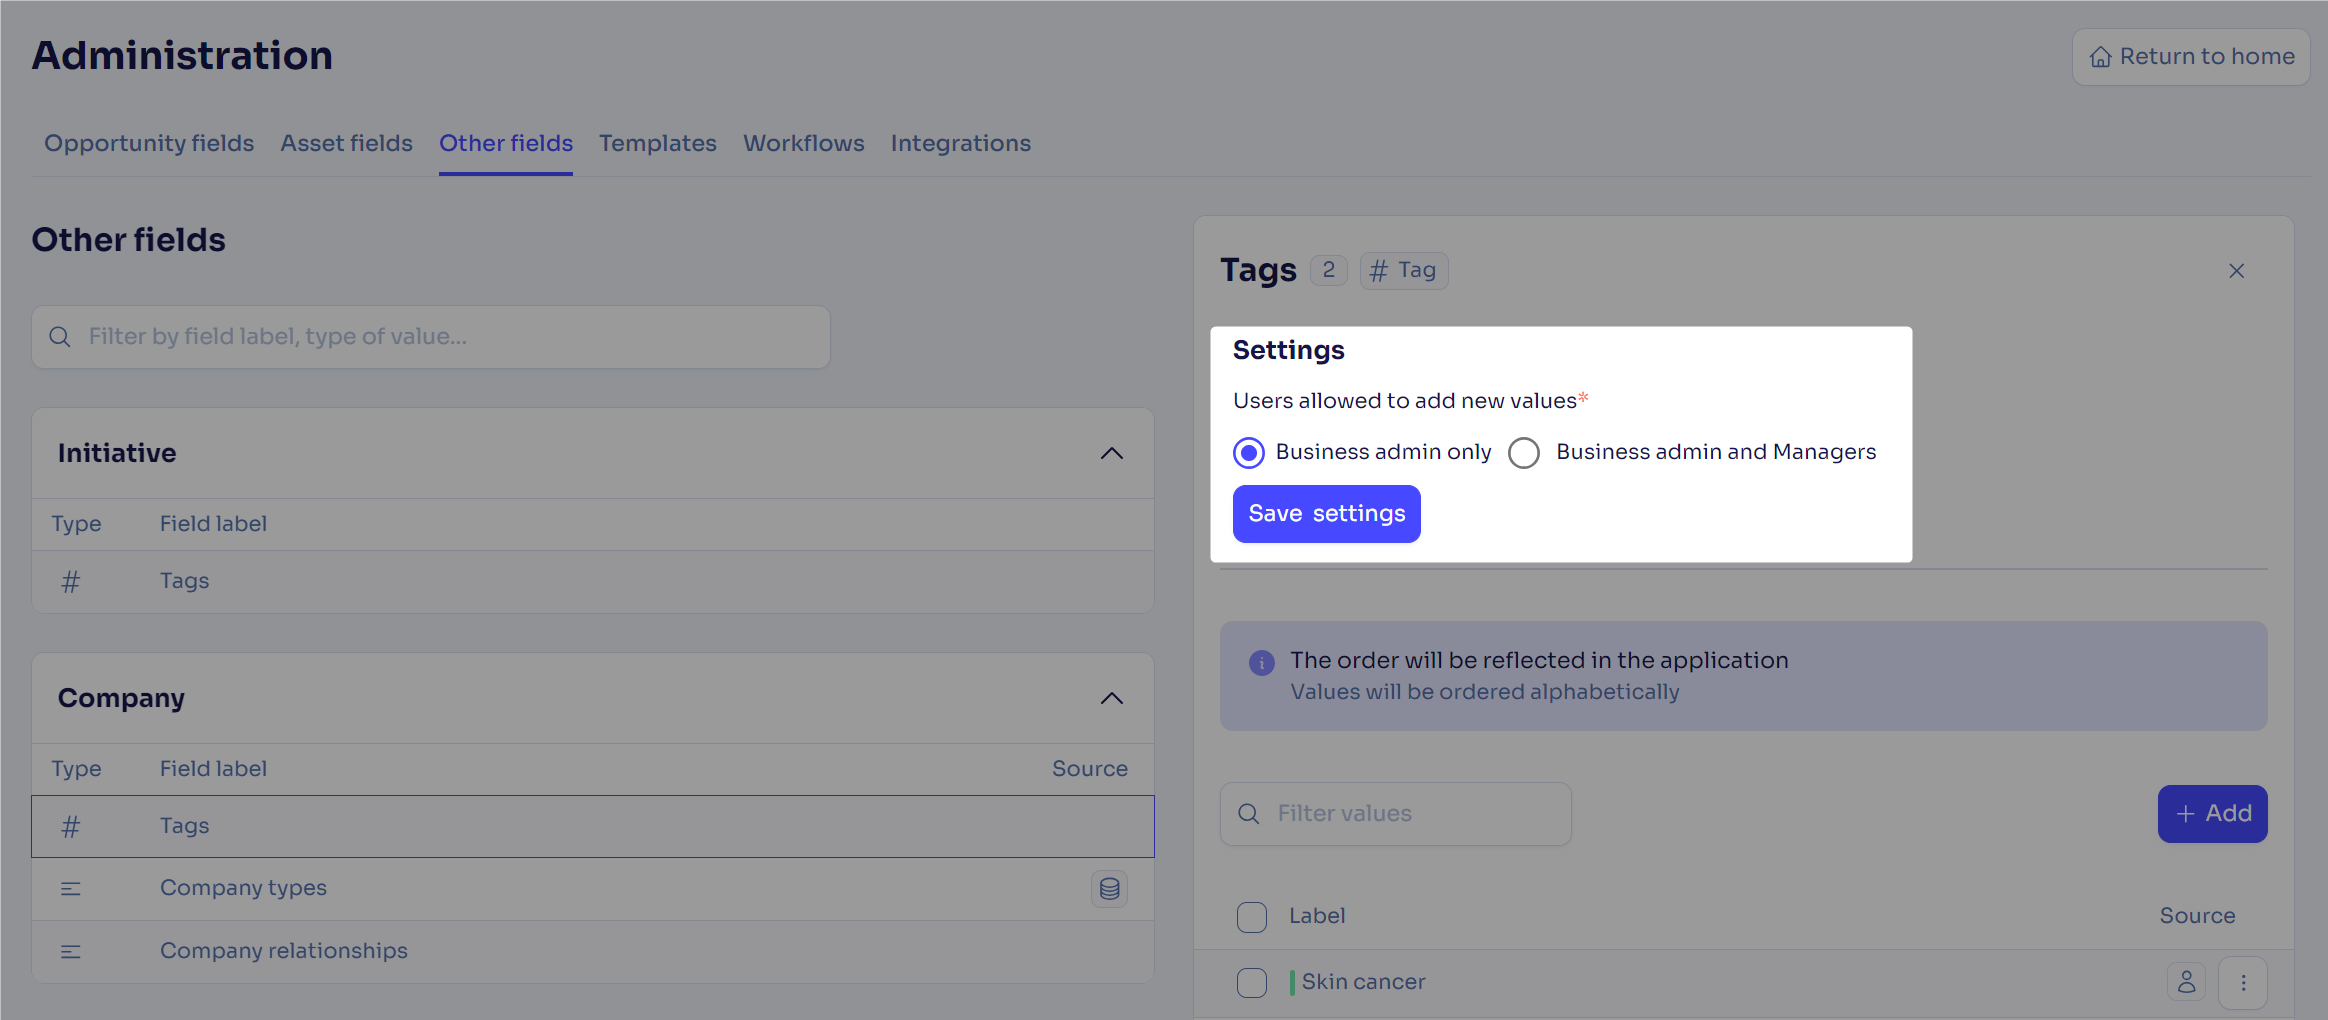Viewport: 2328px width, 1020px height.
Task: Select Business admin and Managers radio button
Action: click(x=1524, y=453)
